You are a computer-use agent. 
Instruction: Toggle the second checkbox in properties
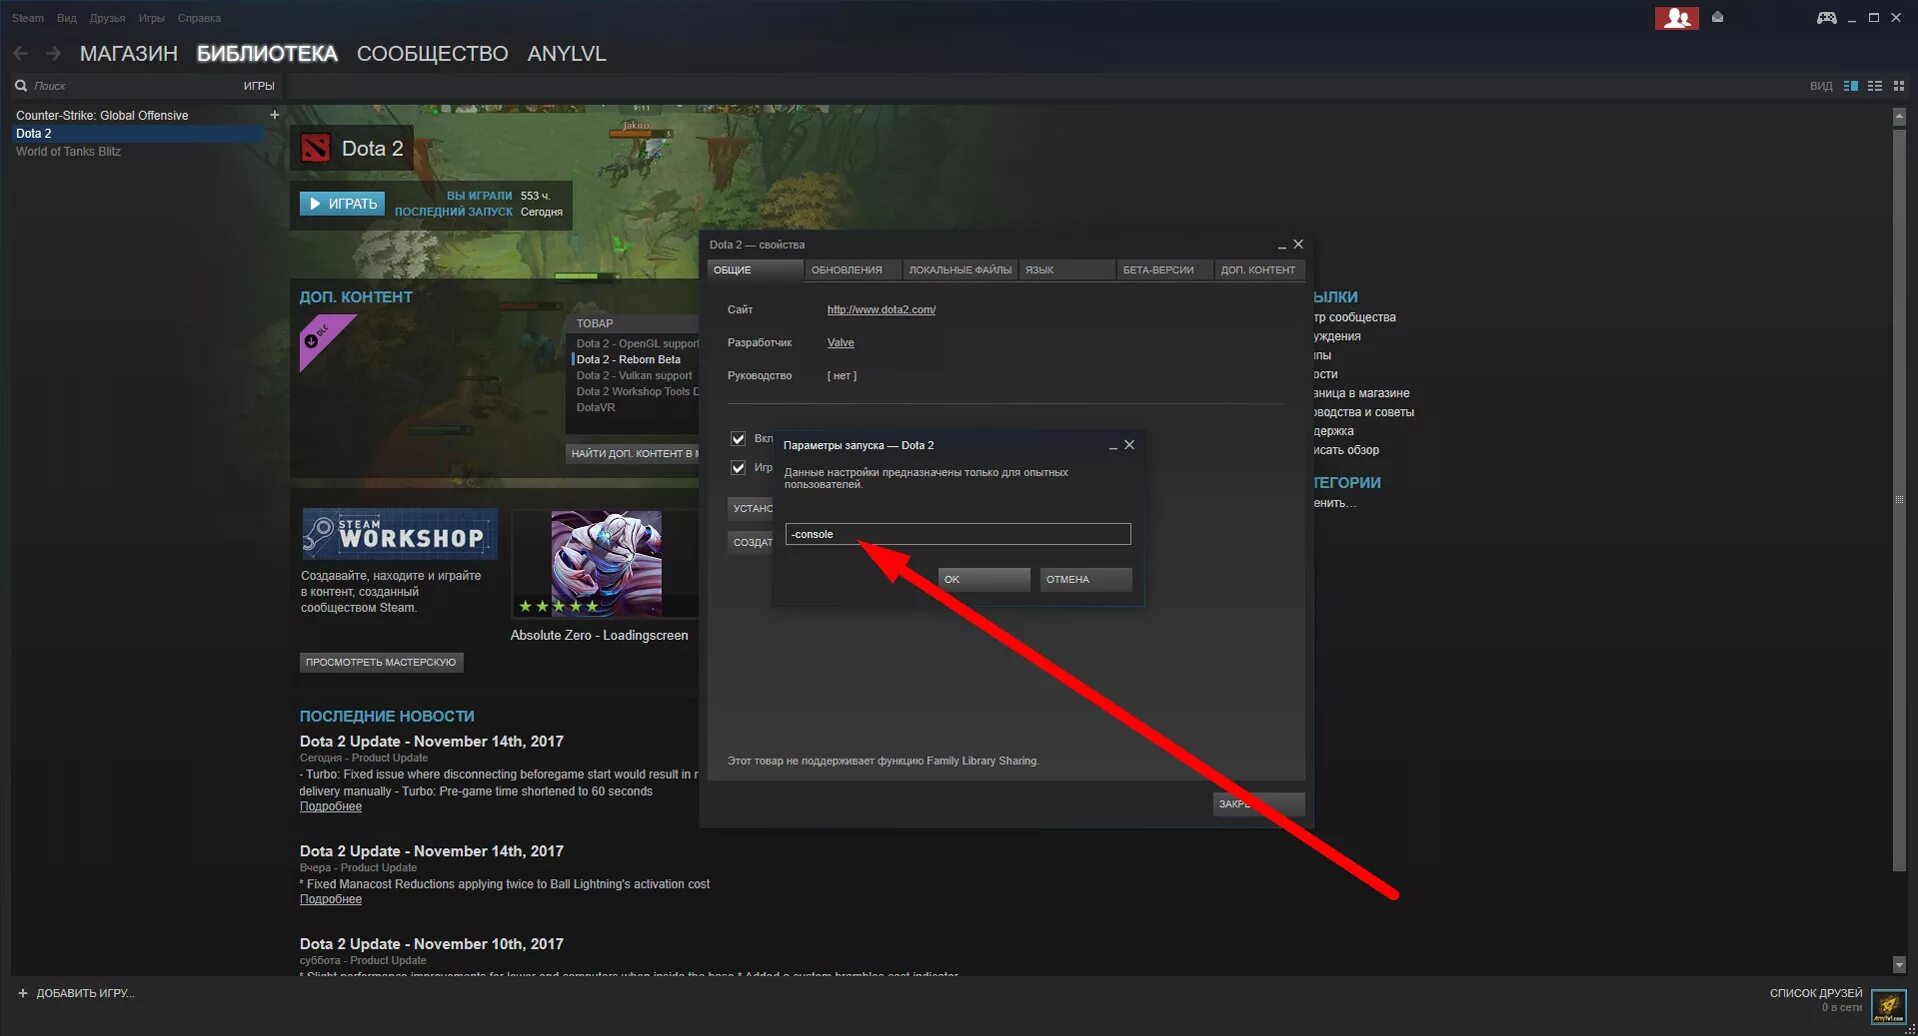coord(738,467)
